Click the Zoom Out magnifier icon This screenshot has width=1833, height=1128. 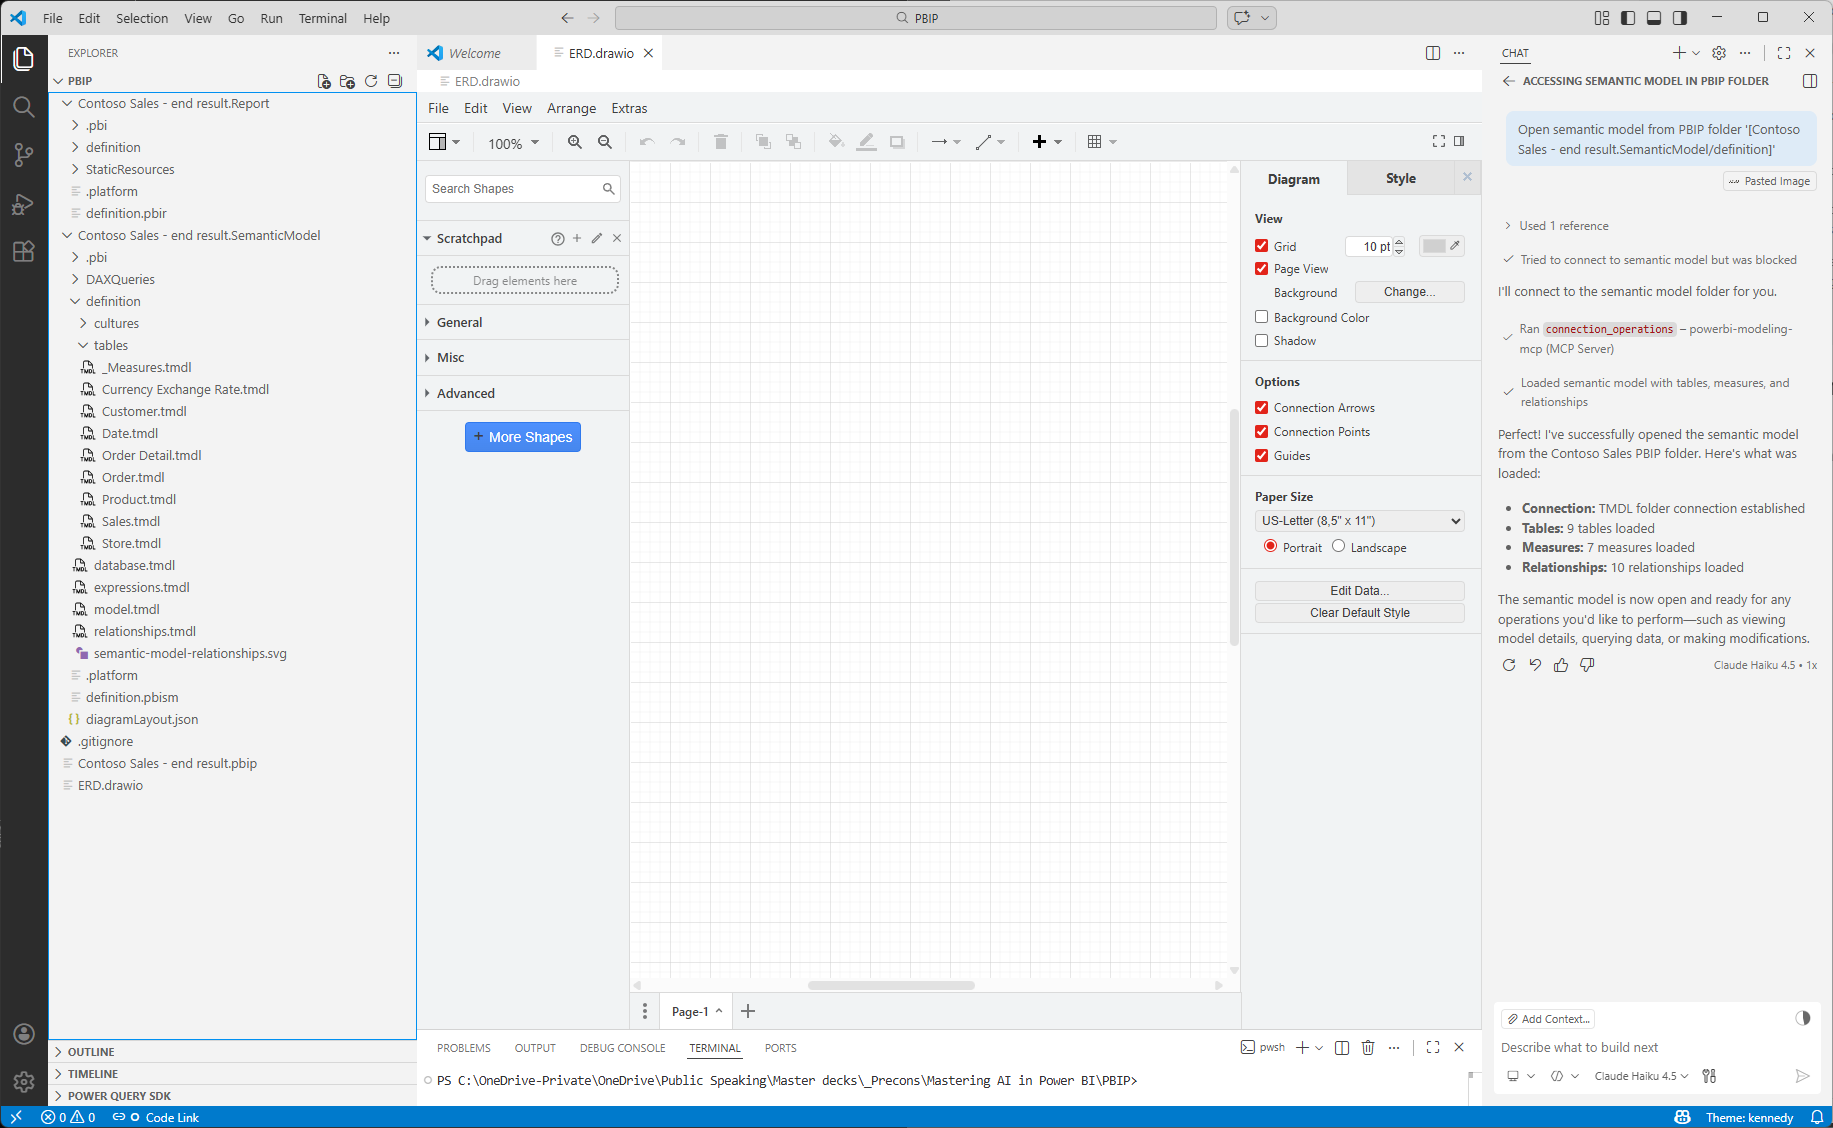tap(605, 142)
